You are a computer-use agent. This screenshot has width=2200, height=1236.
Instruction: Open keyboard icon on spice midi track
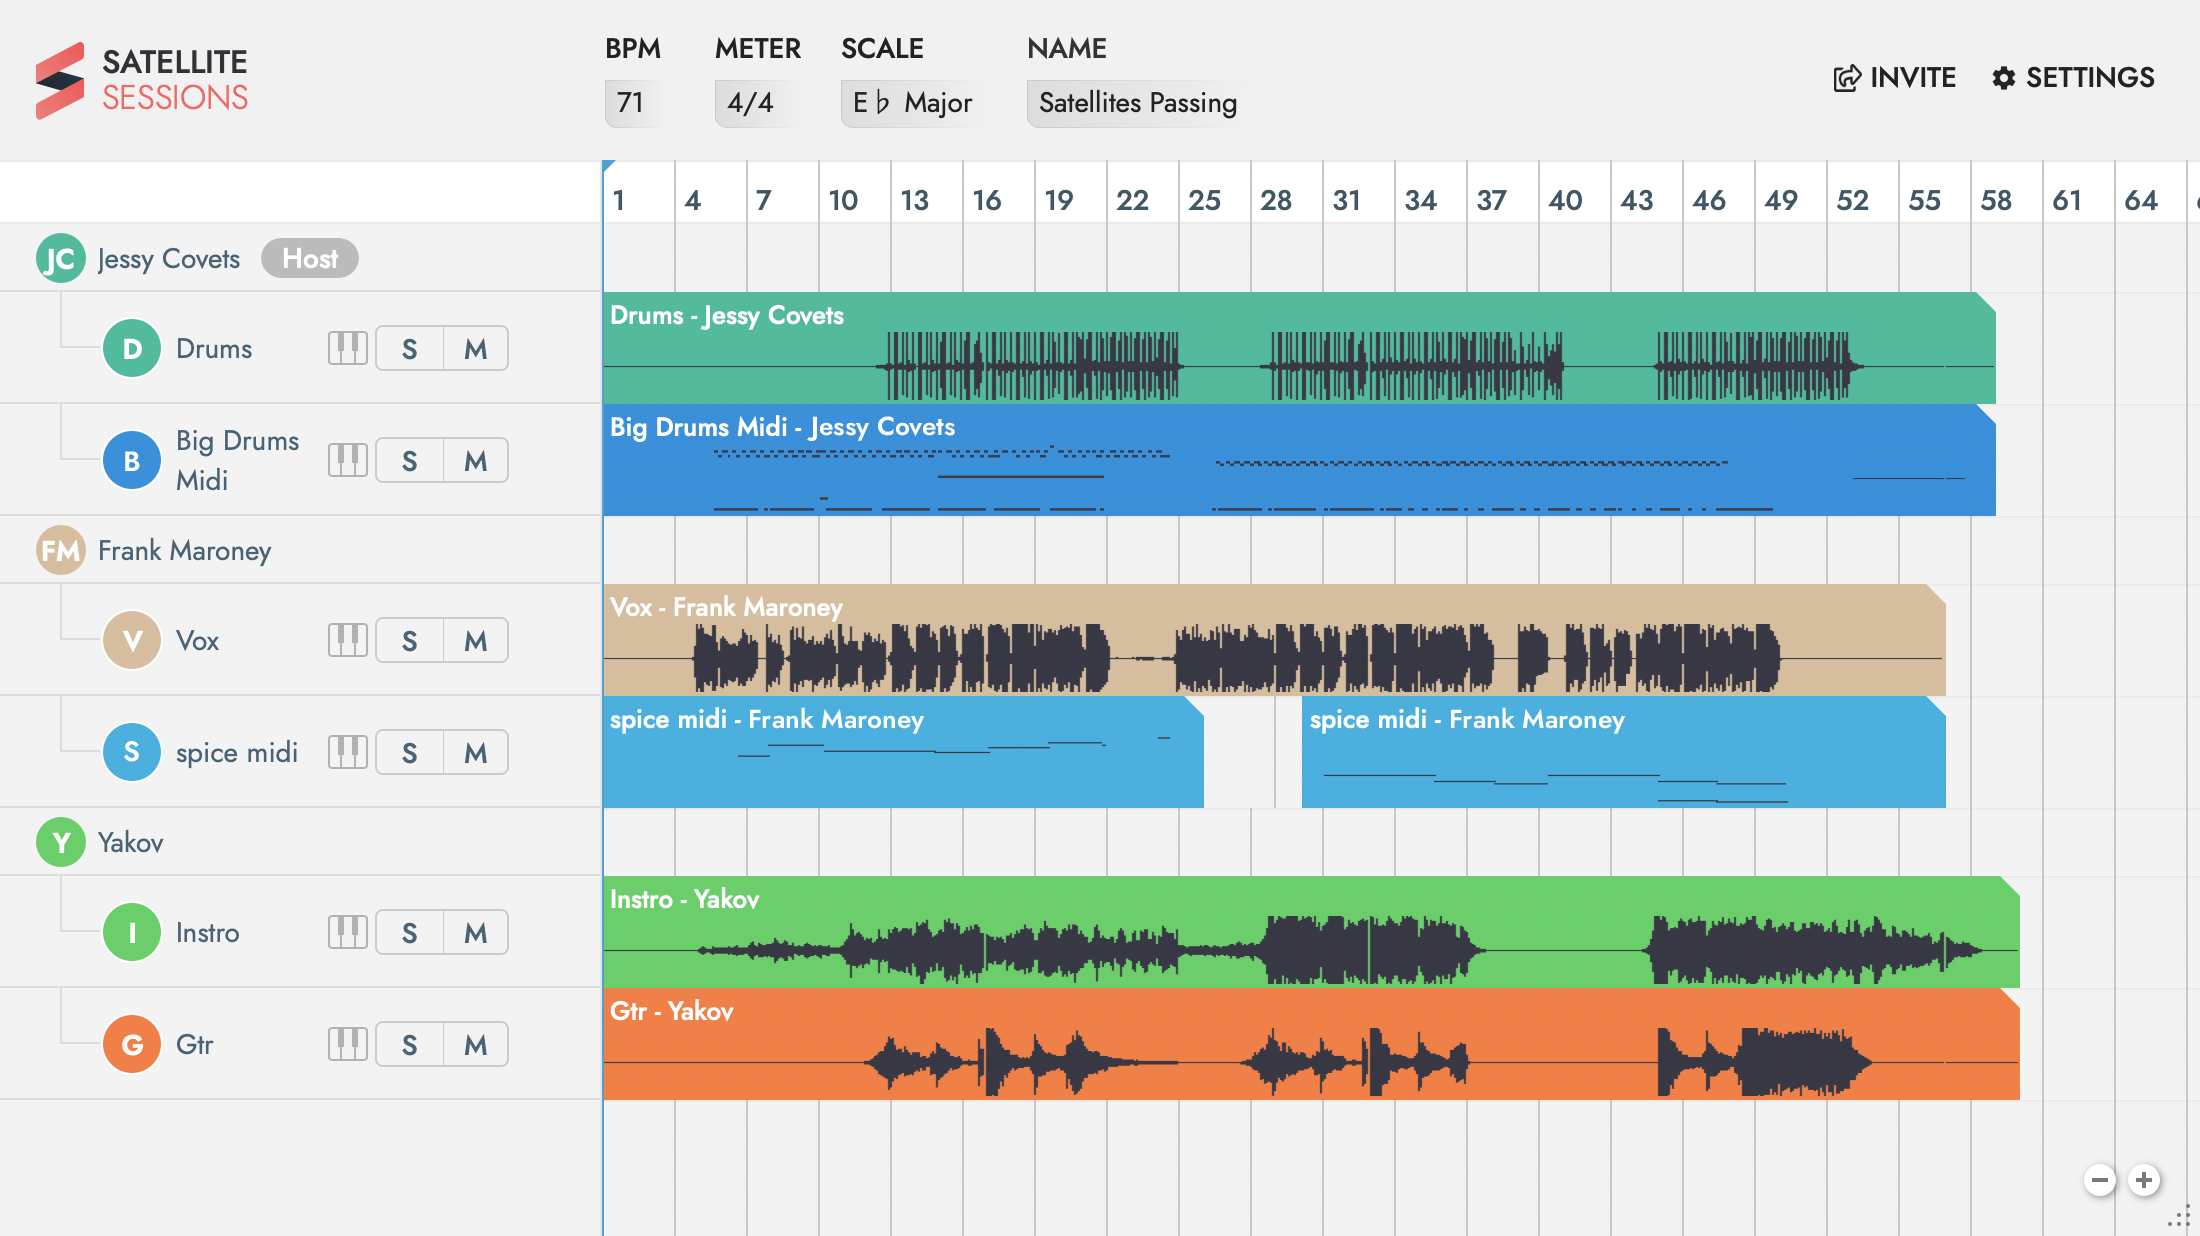[x=347, y=752]
